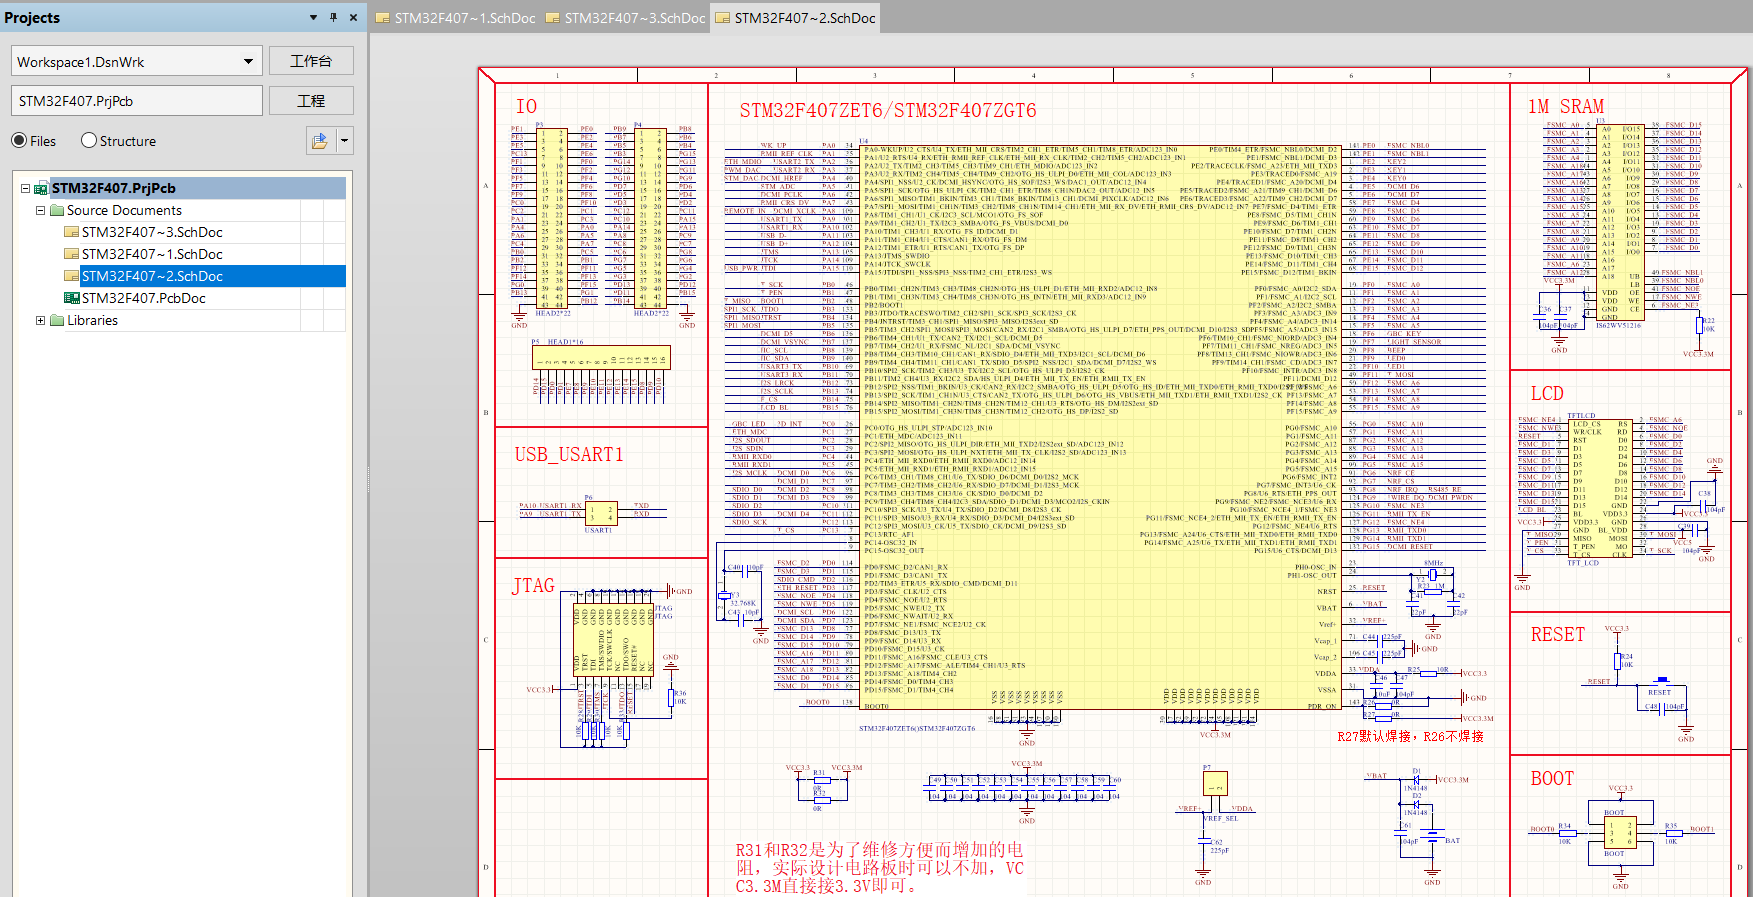1753x897 pixels.
Task: Click the 工程 project button
Action: [311, 101]
